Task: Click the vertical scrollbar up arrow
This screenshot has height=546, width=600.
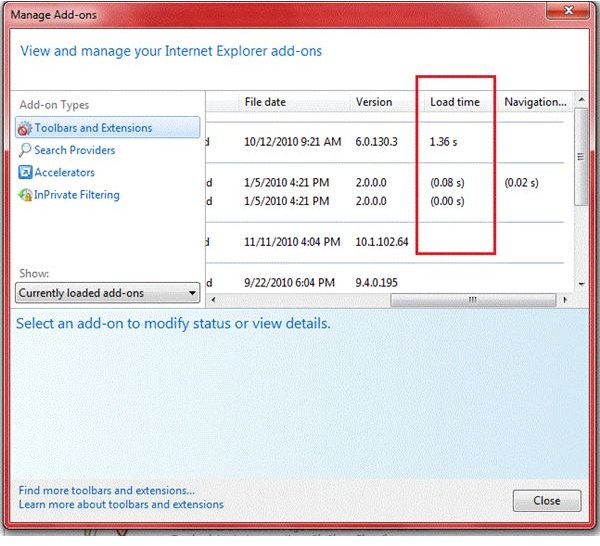Action: [581, 100]
